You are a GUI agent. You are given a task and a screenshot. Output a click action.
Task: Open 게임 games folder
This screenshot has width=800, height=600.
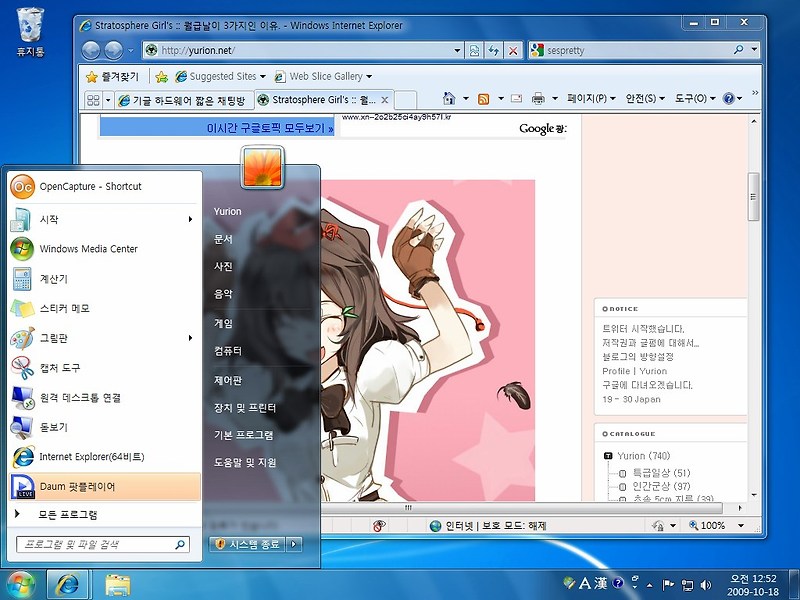[x=223, y=323]
